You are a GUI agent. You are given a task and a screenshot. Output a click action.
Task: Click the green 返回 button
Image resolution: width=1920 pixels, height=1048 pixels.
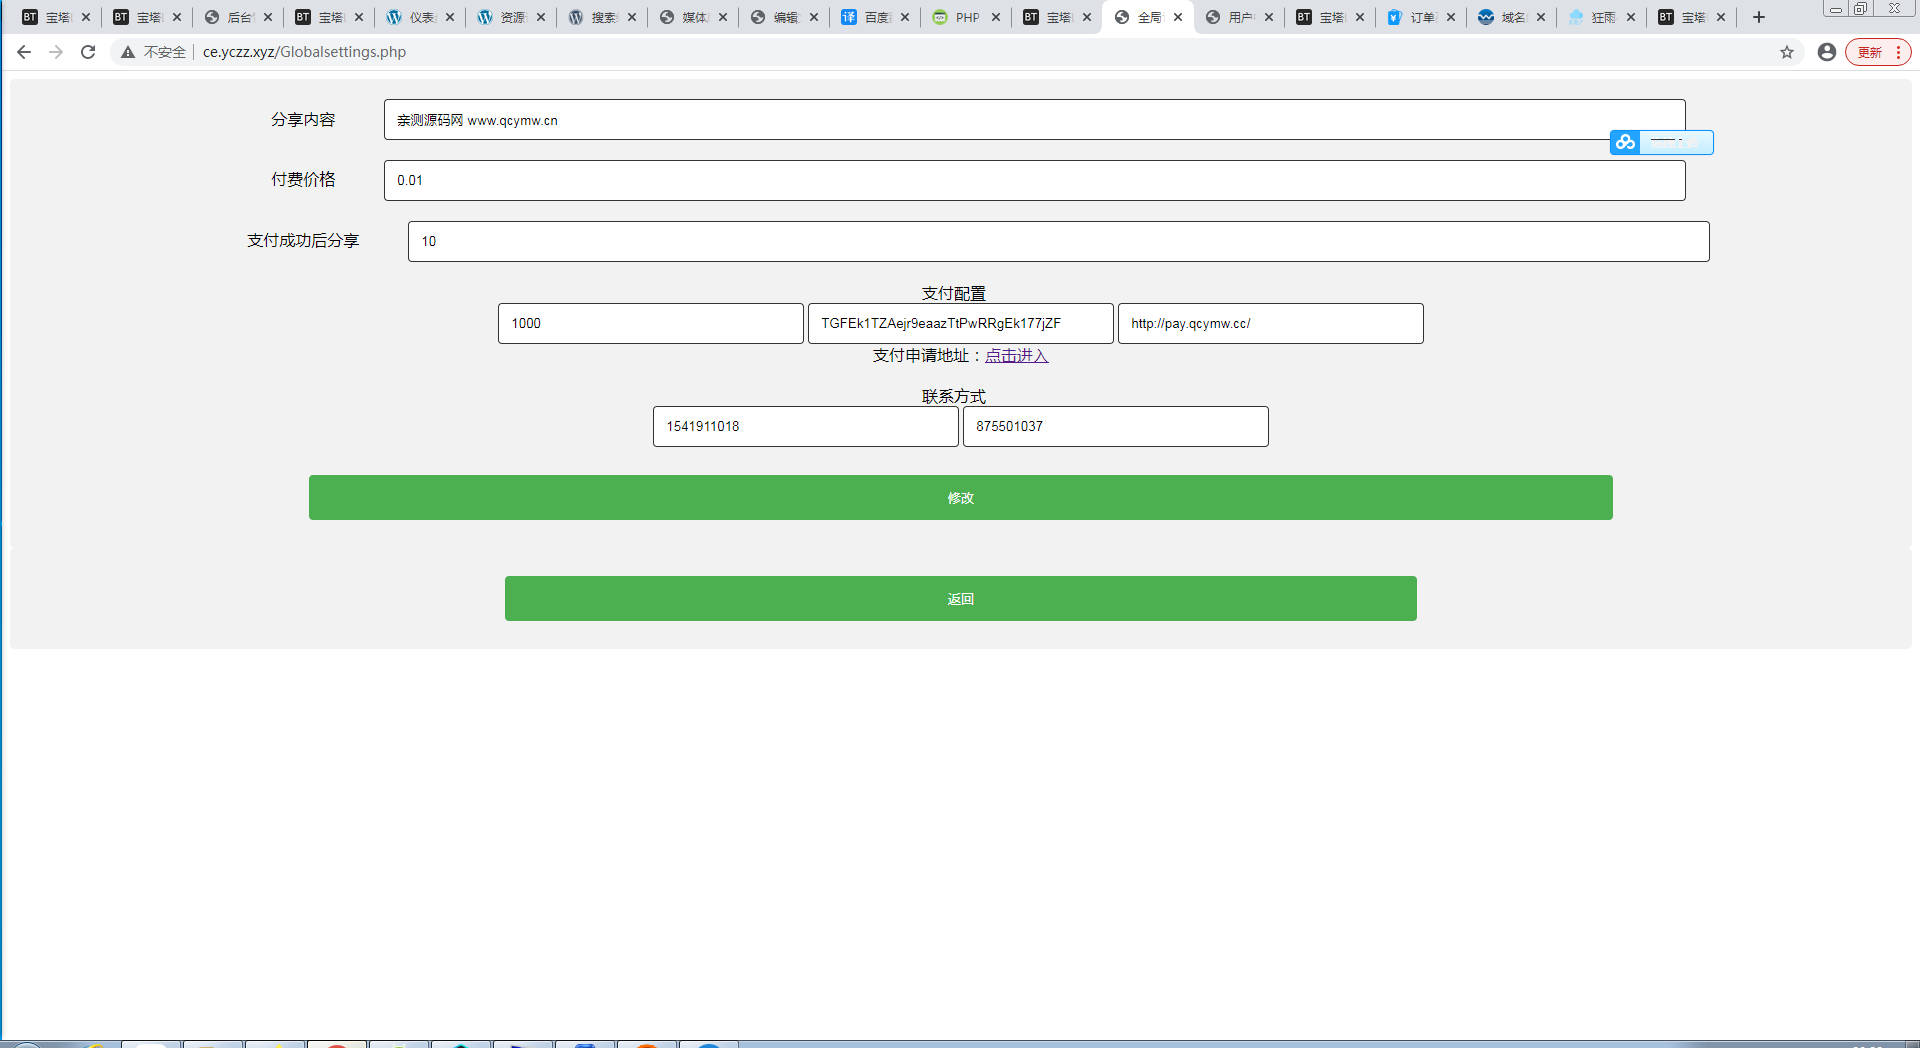pyautogui.click(x=960, y=598)
